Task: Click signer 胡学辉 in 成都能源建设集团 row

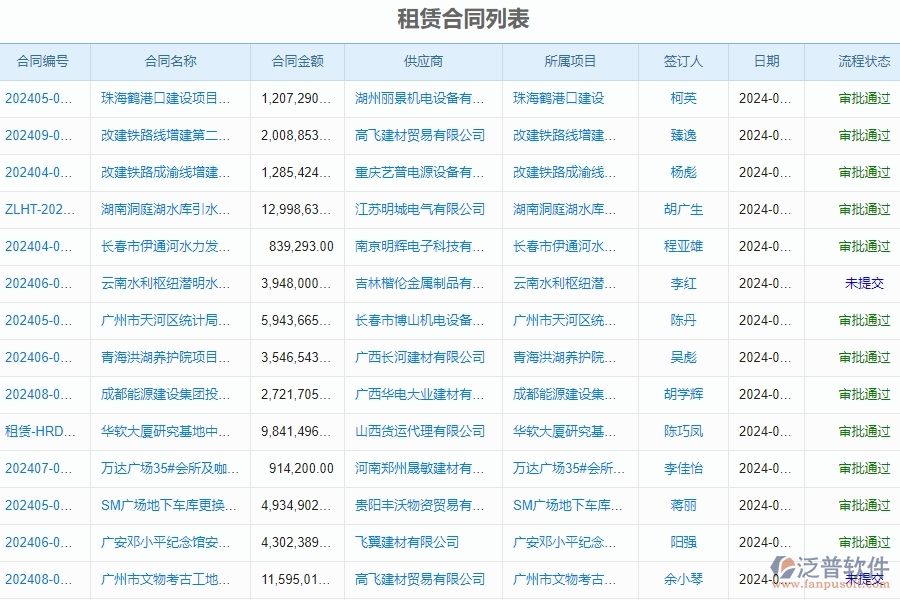Action: [x=682, y=394]
